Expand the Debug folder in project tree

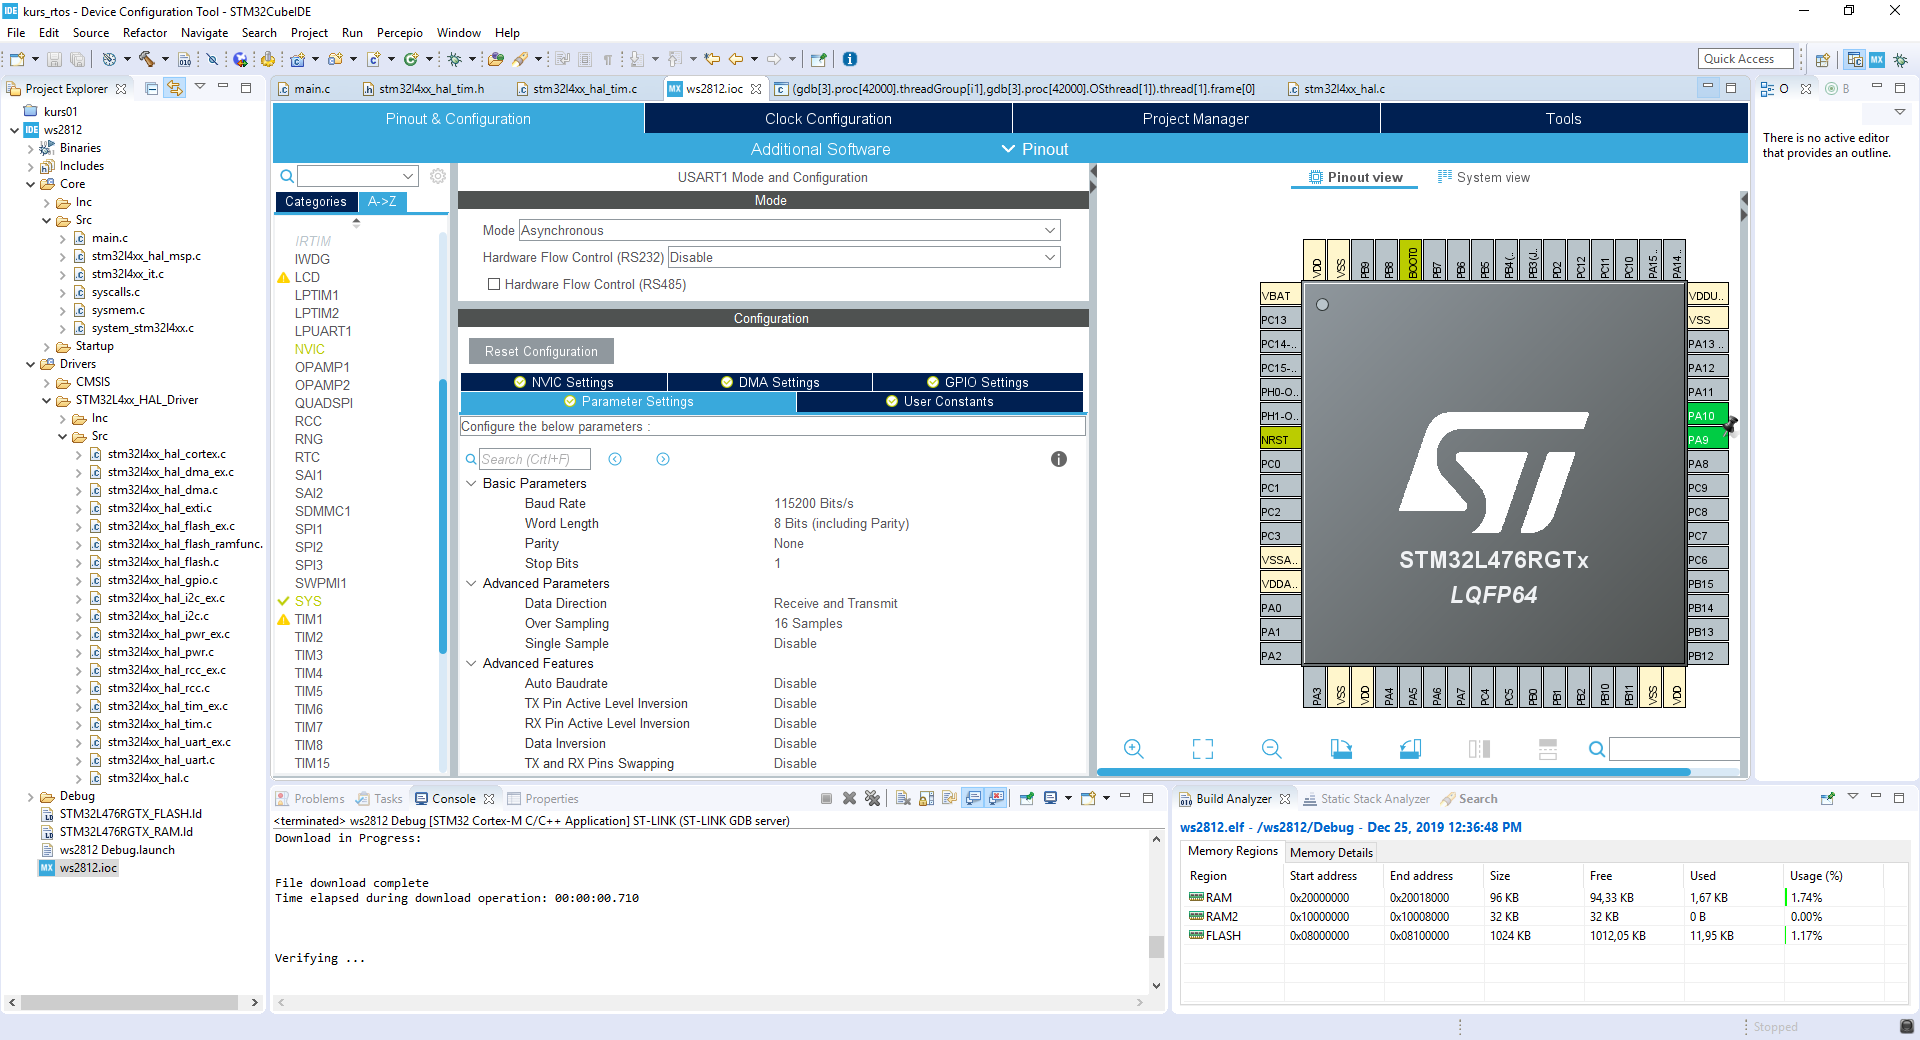[x=30, y=796]
